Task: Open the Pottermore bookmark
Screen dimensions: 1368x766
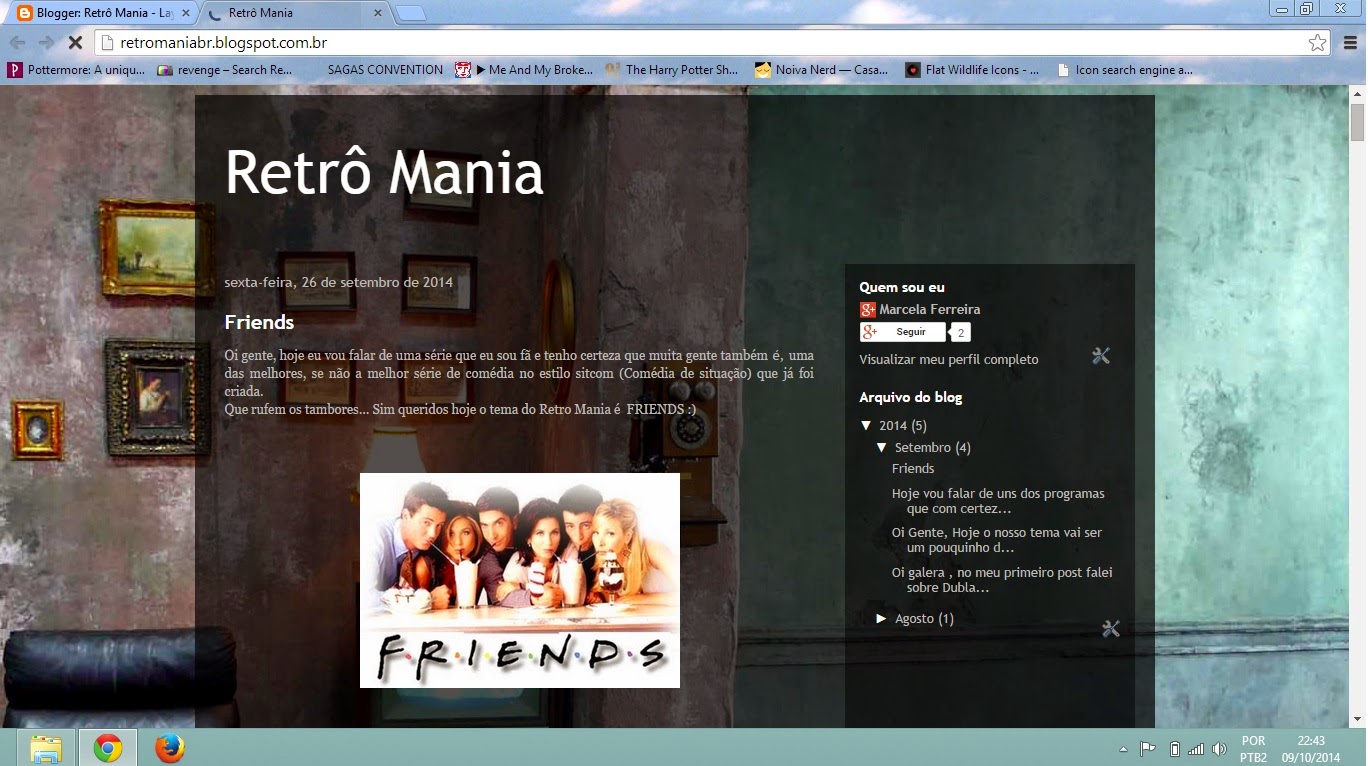Action: tap(77, 70)
